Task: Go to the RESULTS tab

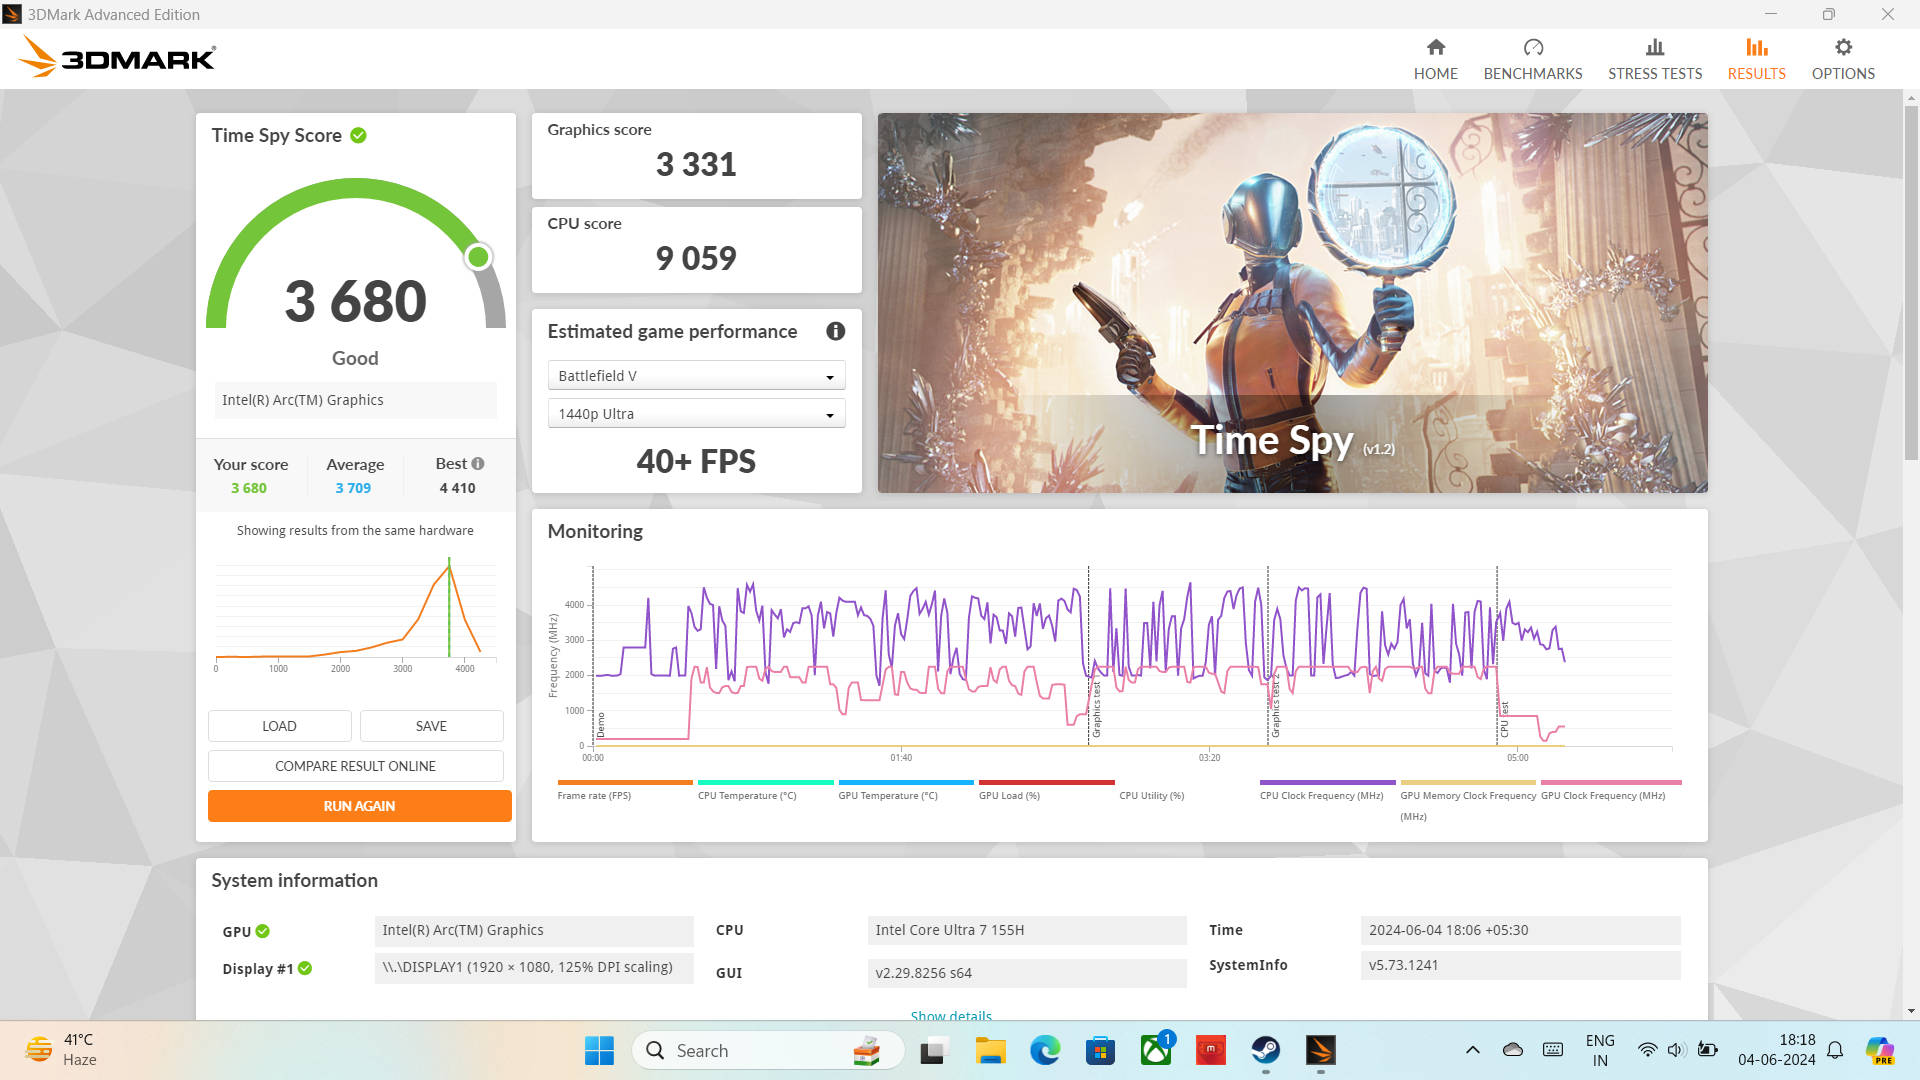Action: 1756,59
